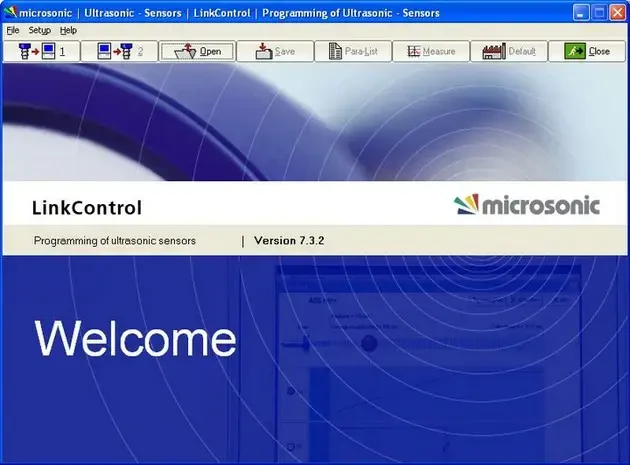Click the LinkControl heading text
This screenshot has height=465, width=630.
(x=87, y=208)
